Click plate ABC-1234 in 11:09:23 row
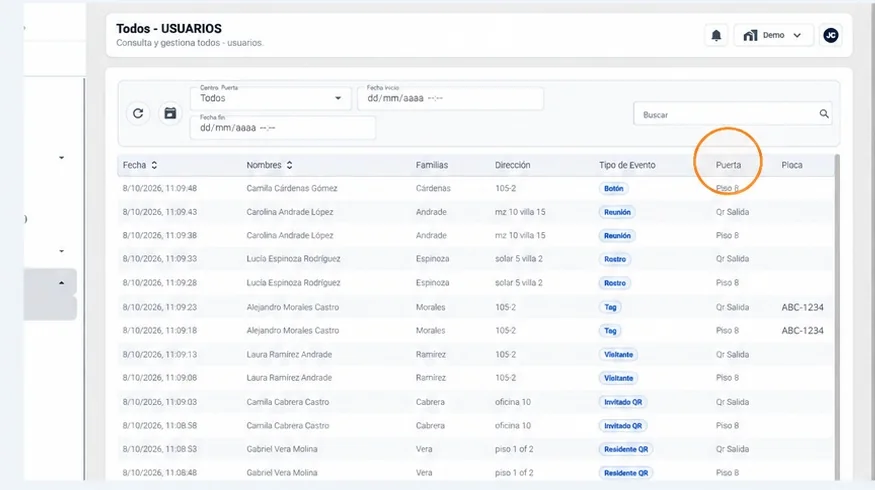This screenshot has width=875, height=490. [802, 307]
